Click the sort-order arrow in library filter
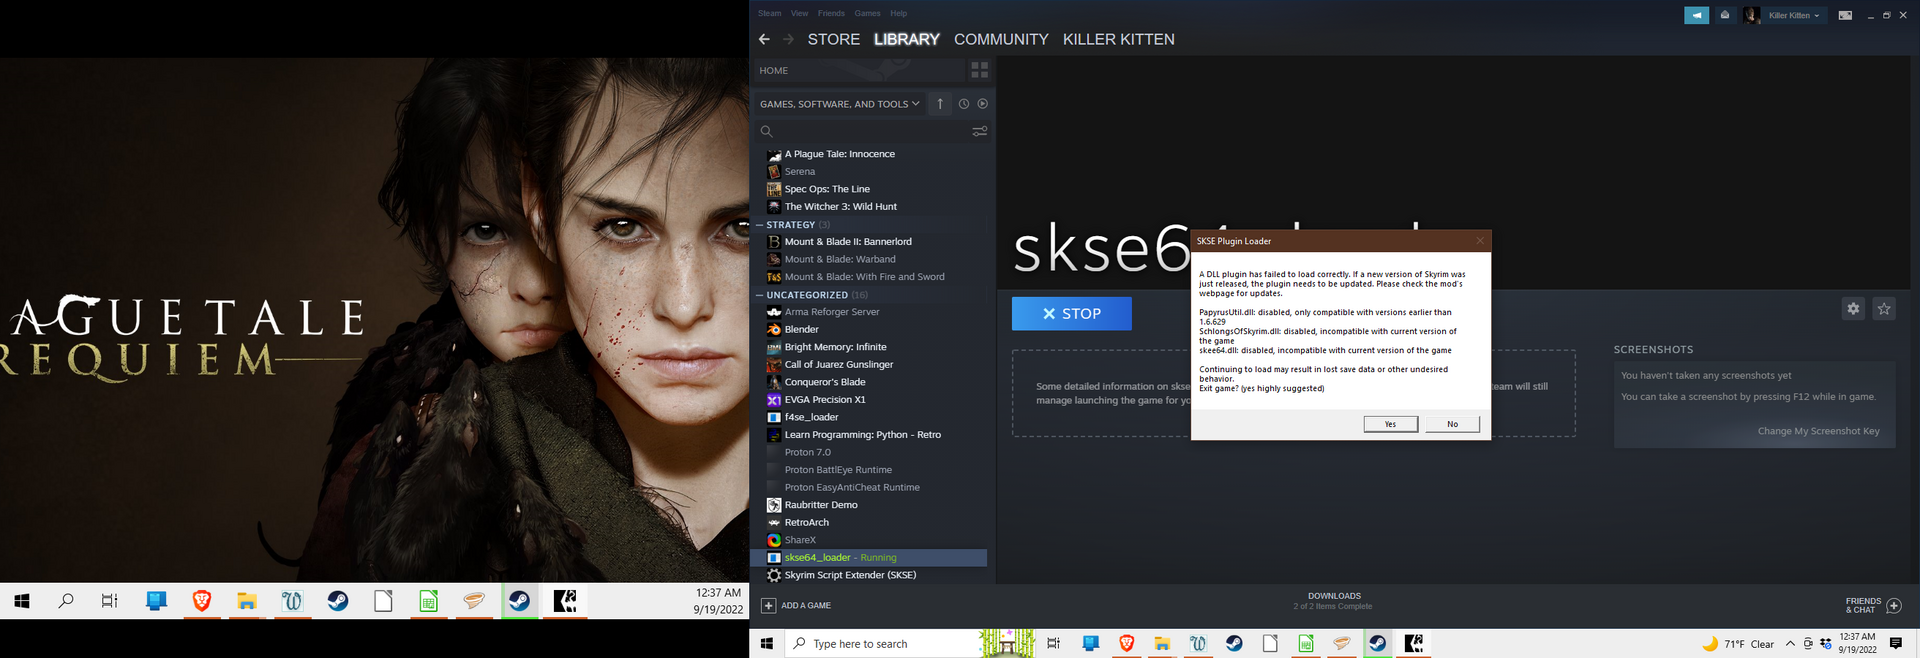 point(940,104)
